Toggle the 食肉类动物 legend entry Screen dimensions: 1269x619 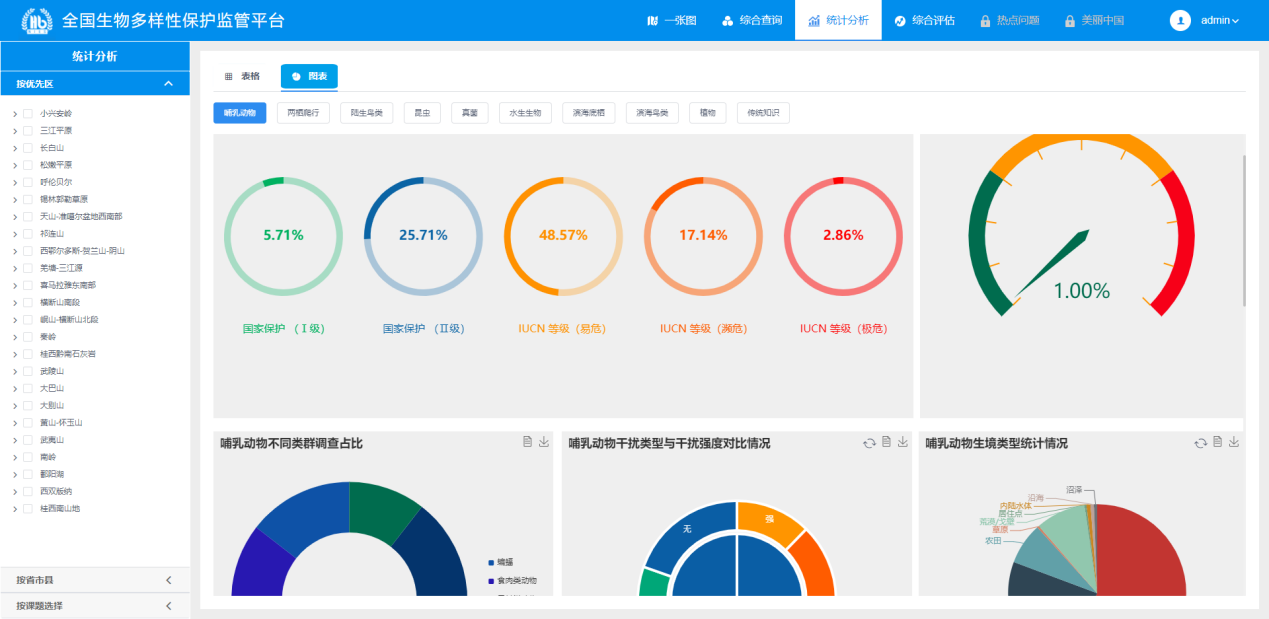tap(512, 581)
